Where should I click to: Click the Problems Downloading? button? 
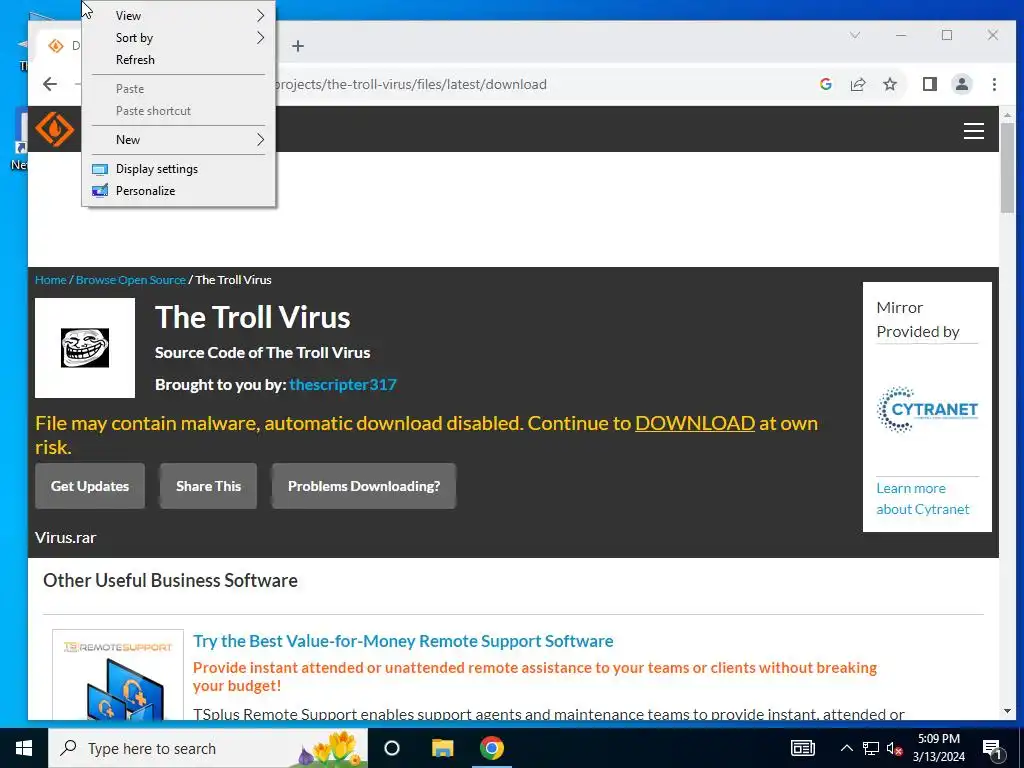pos(364,486)
